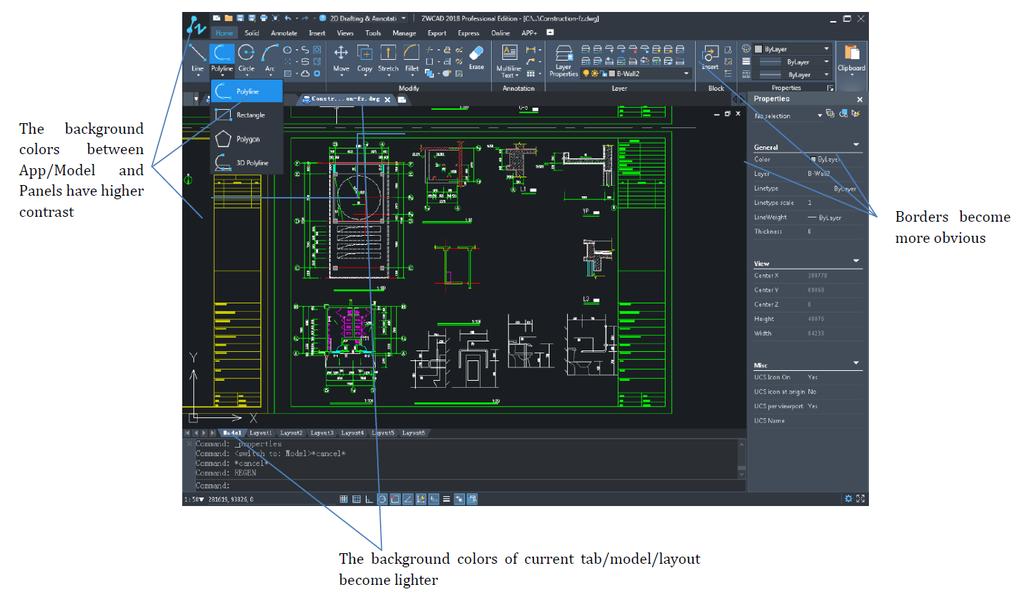Click the Print icon in quick access toolbar

point(264,18)
